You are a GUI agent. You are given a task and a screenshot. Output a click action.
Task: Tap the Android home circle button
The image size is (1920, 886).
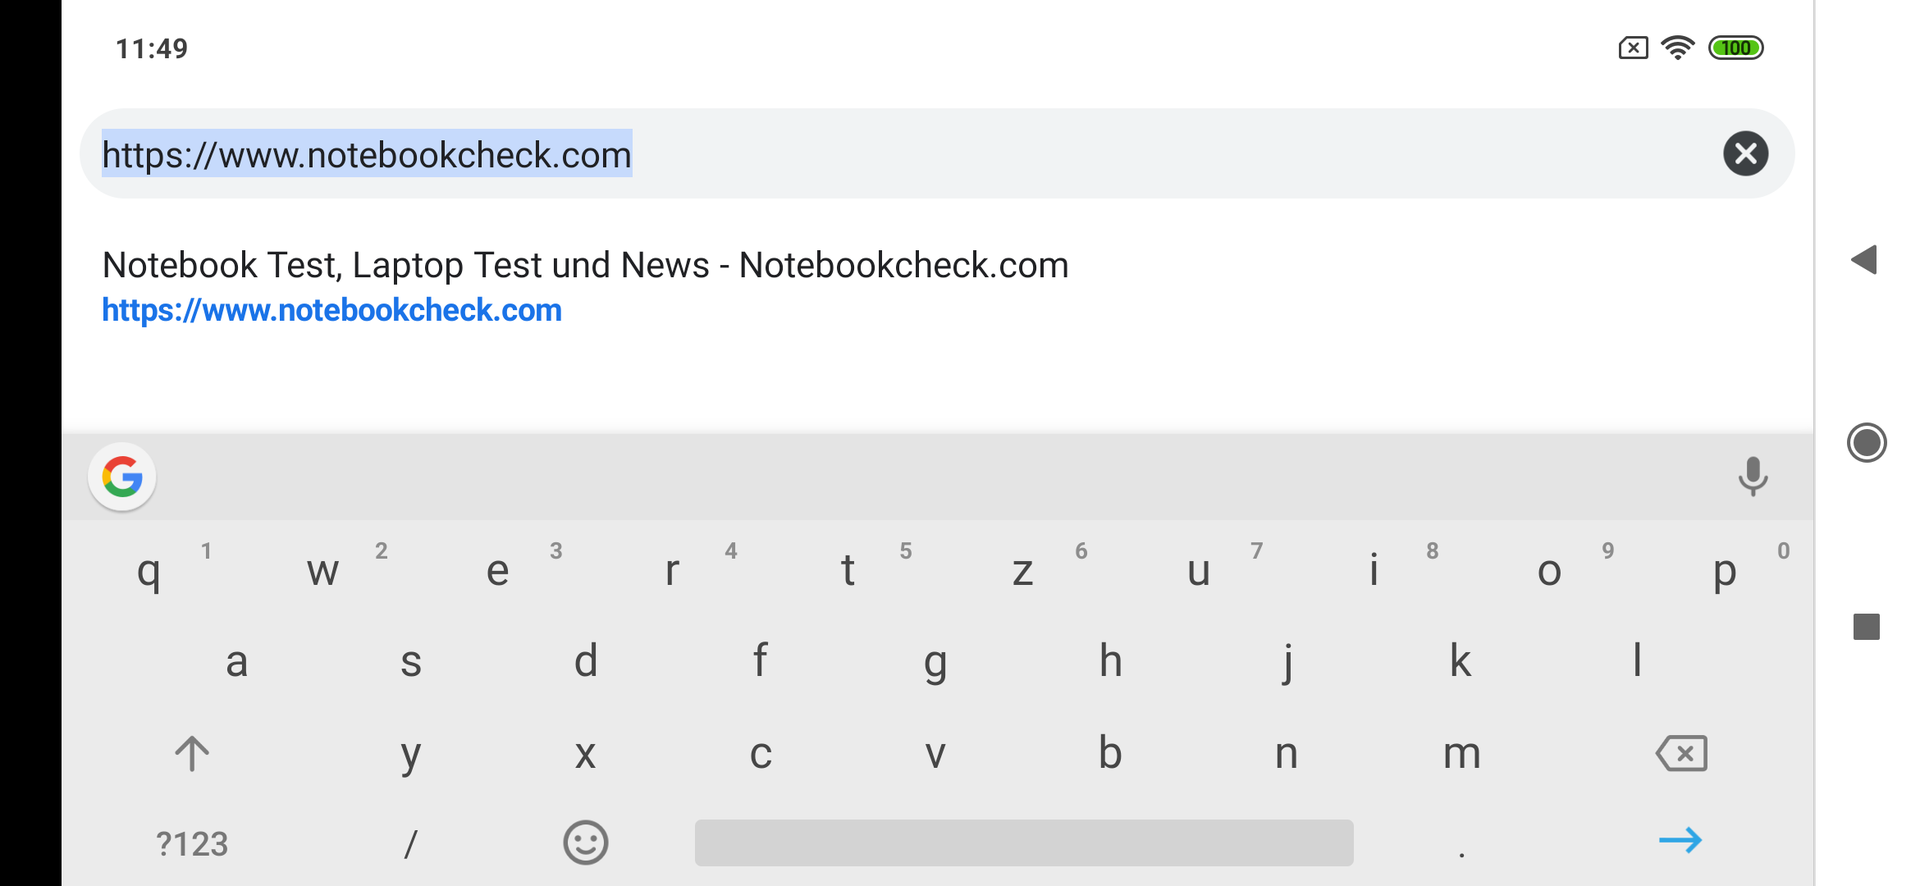click(x=1866, y=443)
